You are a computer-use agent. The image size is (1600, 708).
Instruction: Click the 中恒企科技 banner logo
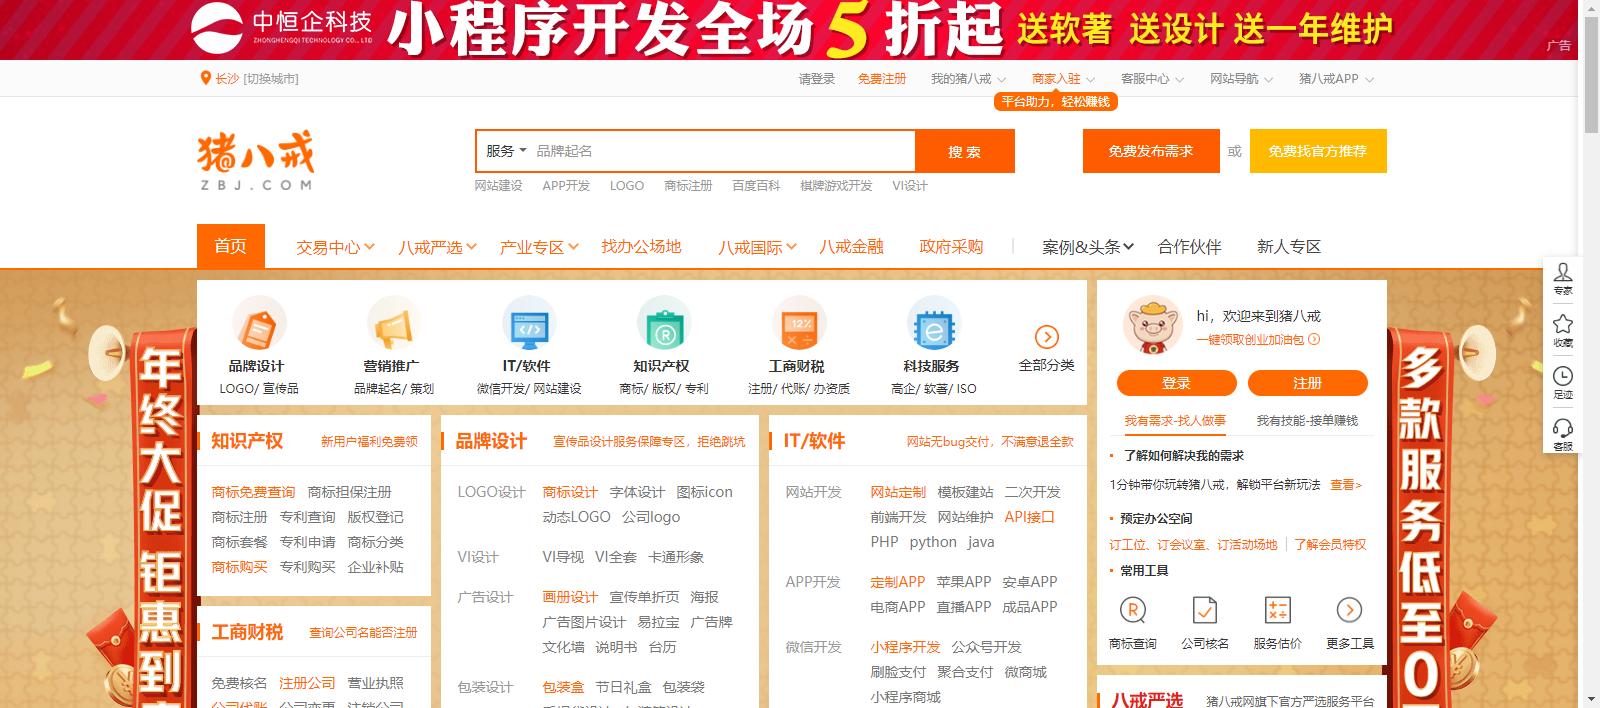pos(283,28)
